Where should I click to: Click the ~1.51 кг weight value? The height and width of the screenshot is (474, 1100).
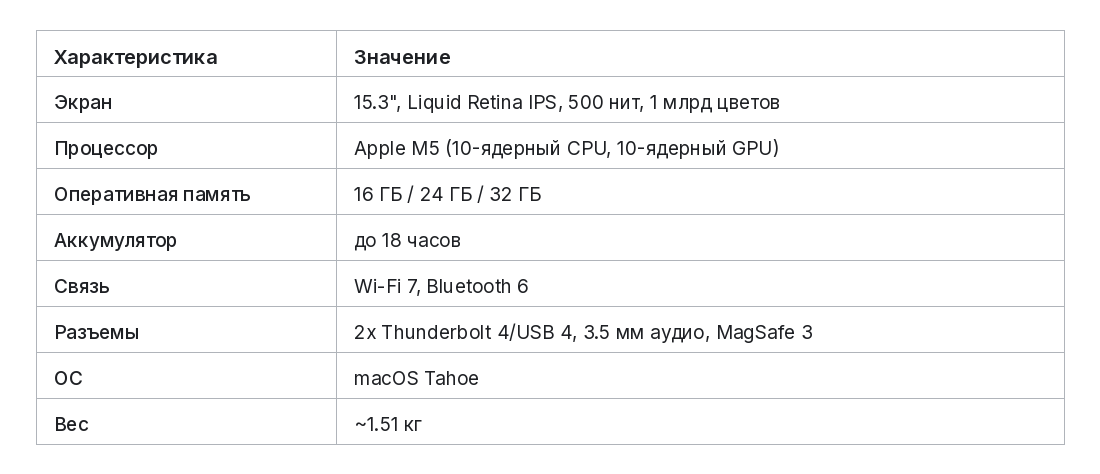388,424
